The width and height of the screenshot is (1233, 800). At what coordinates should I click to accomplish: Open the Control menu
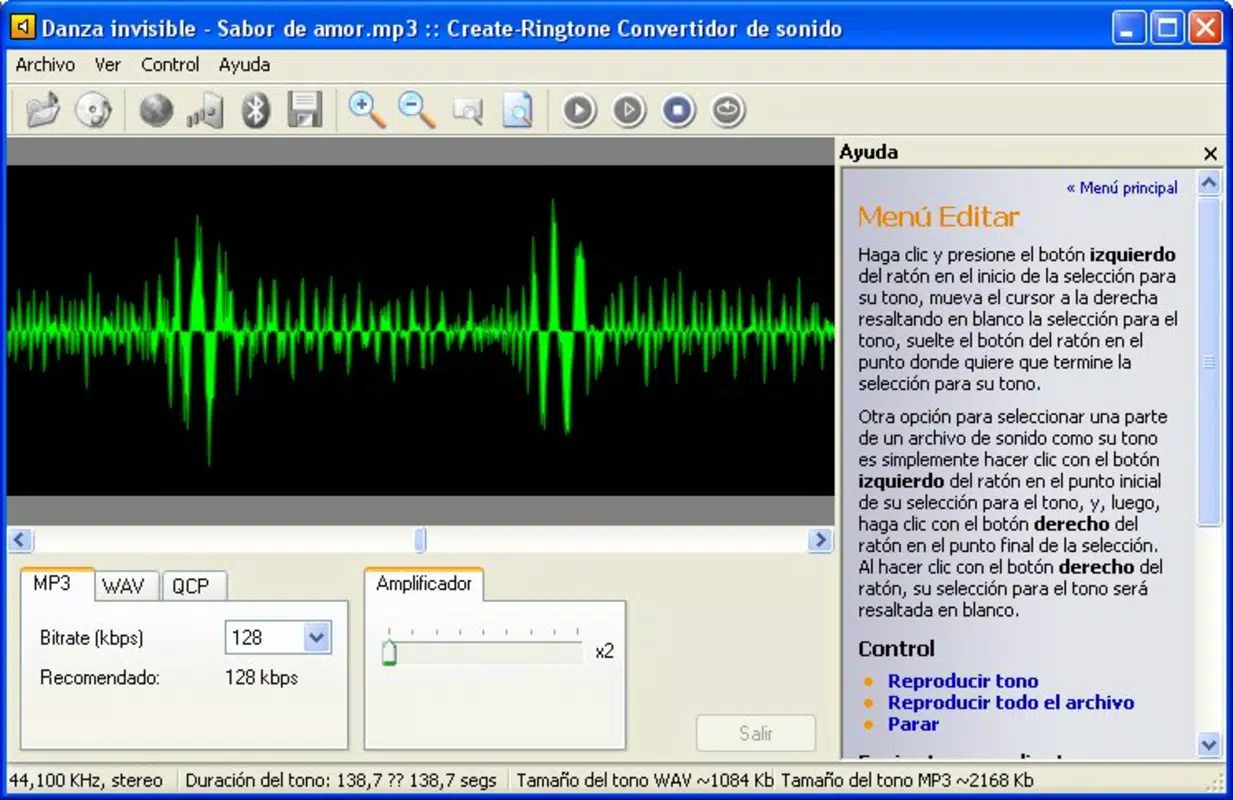(x=170, y=64)
